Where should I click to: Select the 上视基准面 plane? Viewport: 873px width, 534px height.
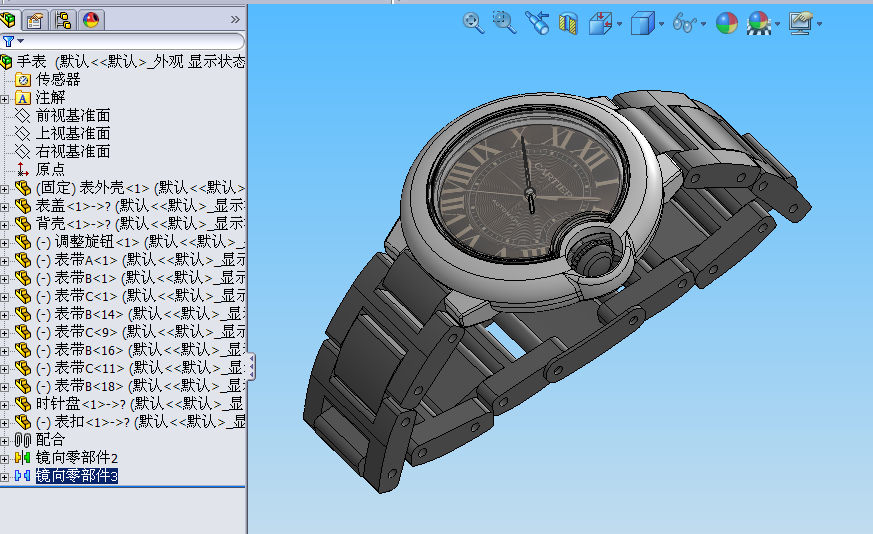click(72, 133)
